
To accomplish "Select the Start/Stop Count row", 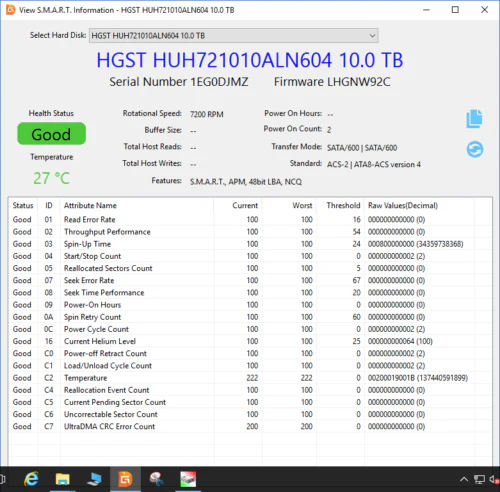I will tap(250, 256).
